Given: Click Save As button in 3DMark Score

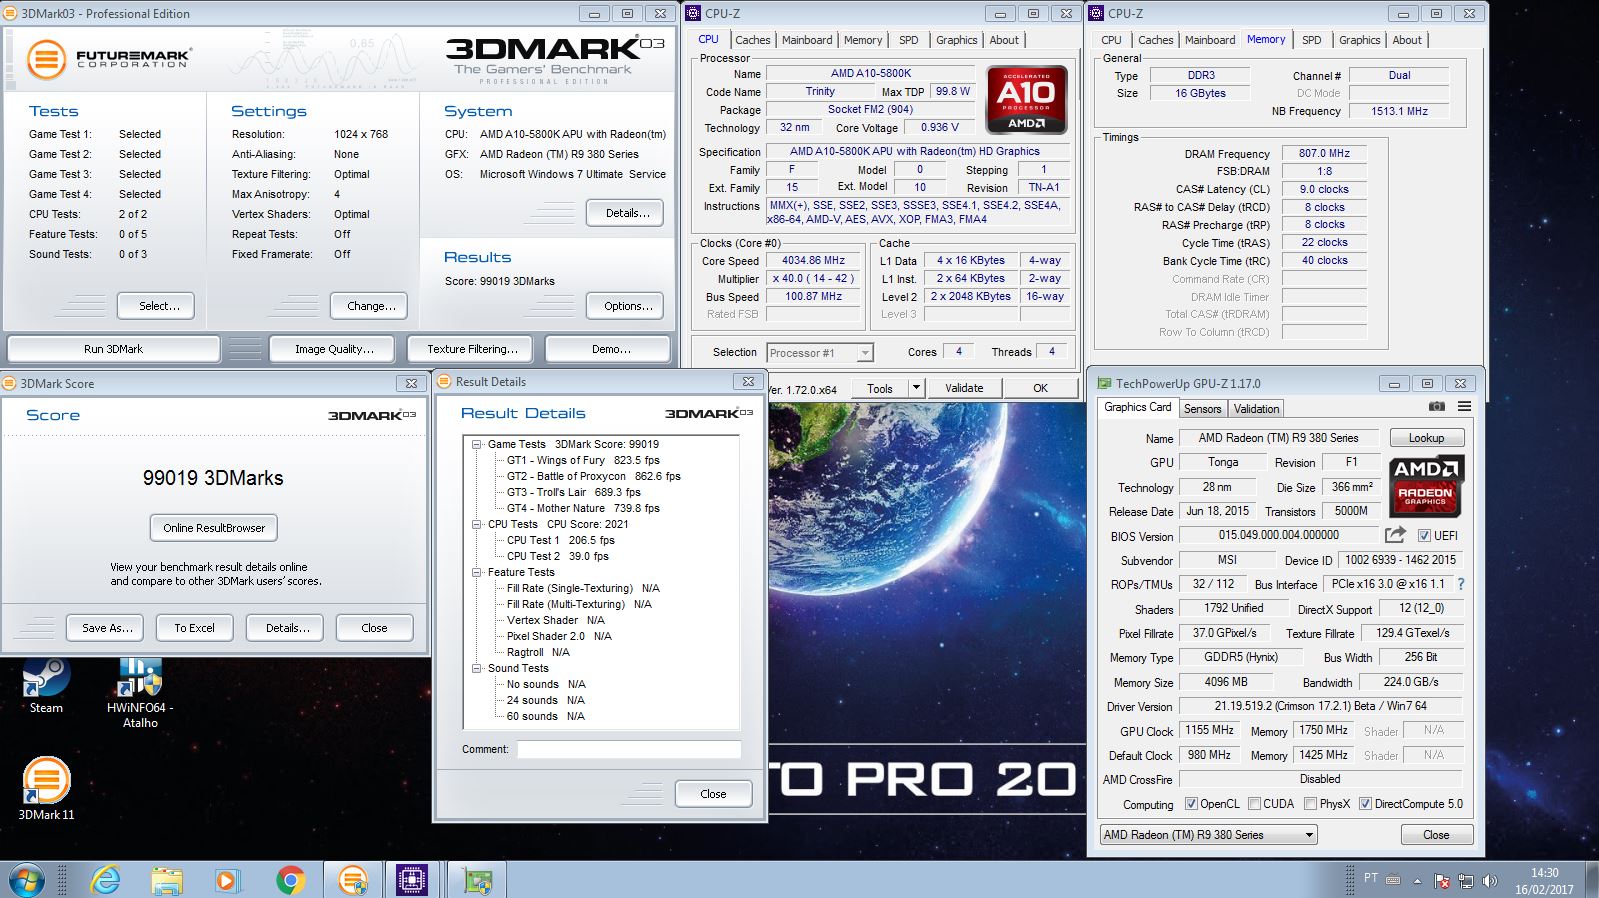Looking at the screenshot, I should pos(107,628).
